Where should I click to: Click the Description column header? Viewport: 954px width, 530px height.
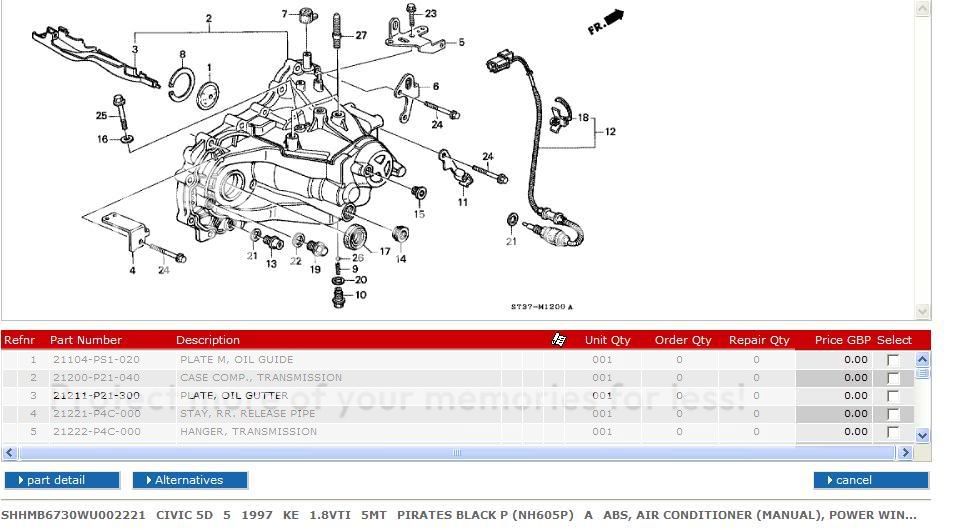point(208,340)
